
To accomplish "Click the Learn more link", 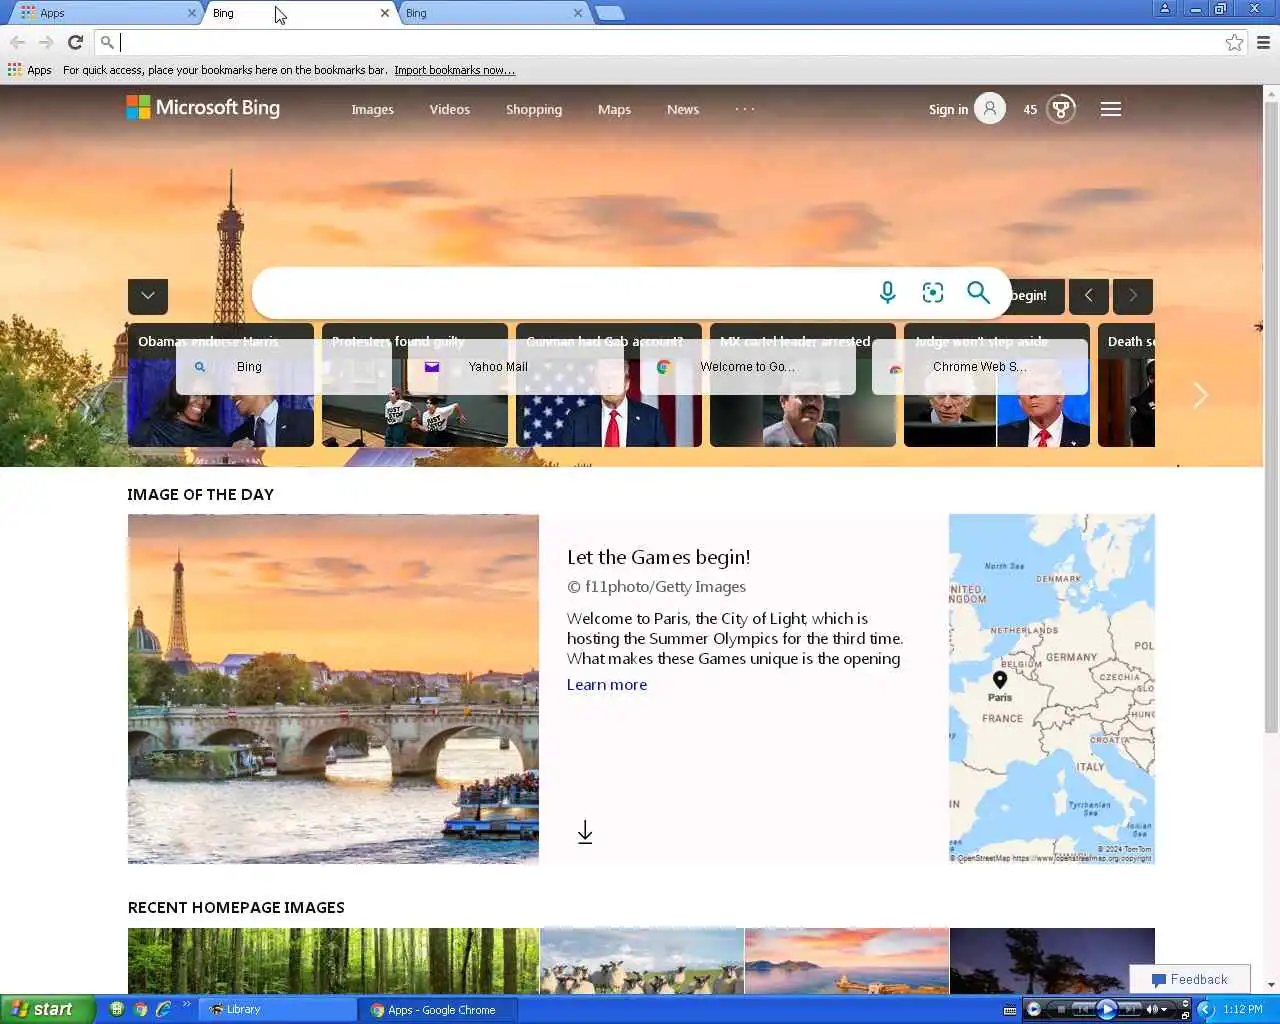I will tap(607, 685).
